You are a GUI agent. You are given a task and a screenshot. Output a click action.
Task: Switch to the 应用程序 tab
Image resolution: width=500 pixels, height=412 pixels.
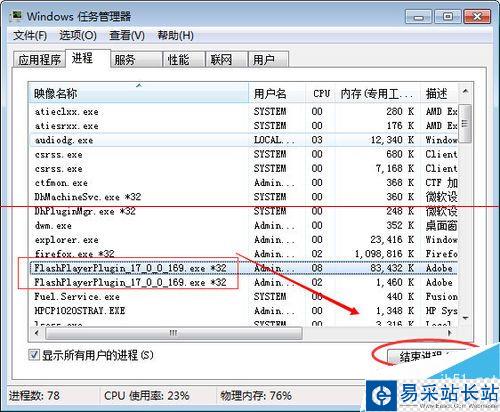pyautogui.click(x=39, y=60)
